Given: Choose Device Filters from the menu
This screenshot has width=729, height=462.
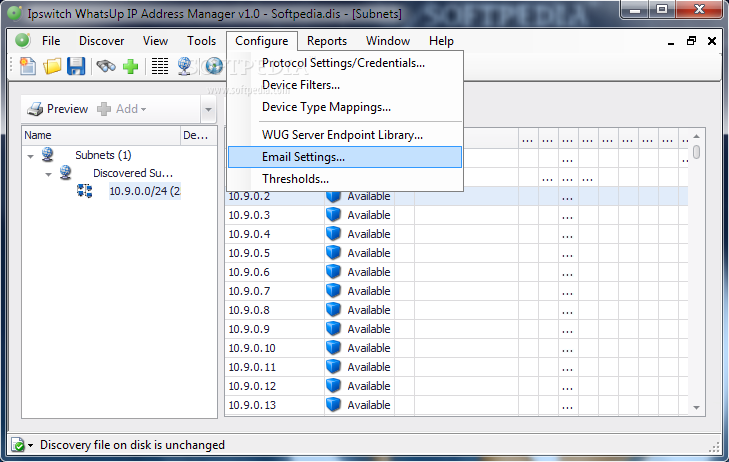Looking at the screenshot, I should pyautogui.click(x=345, y=85).
